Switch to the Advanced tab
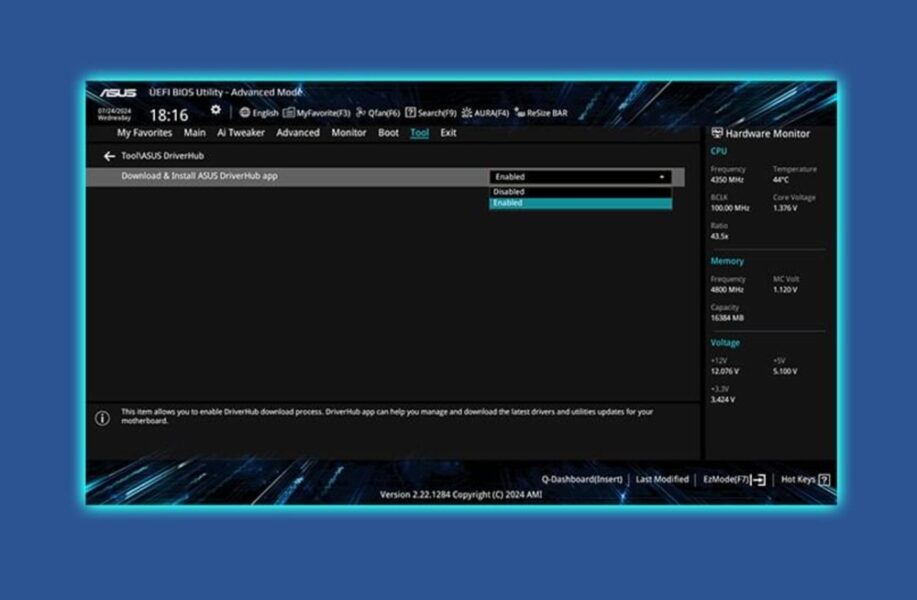The height and width of the screenshot is (600, 917). pos(298,133)
